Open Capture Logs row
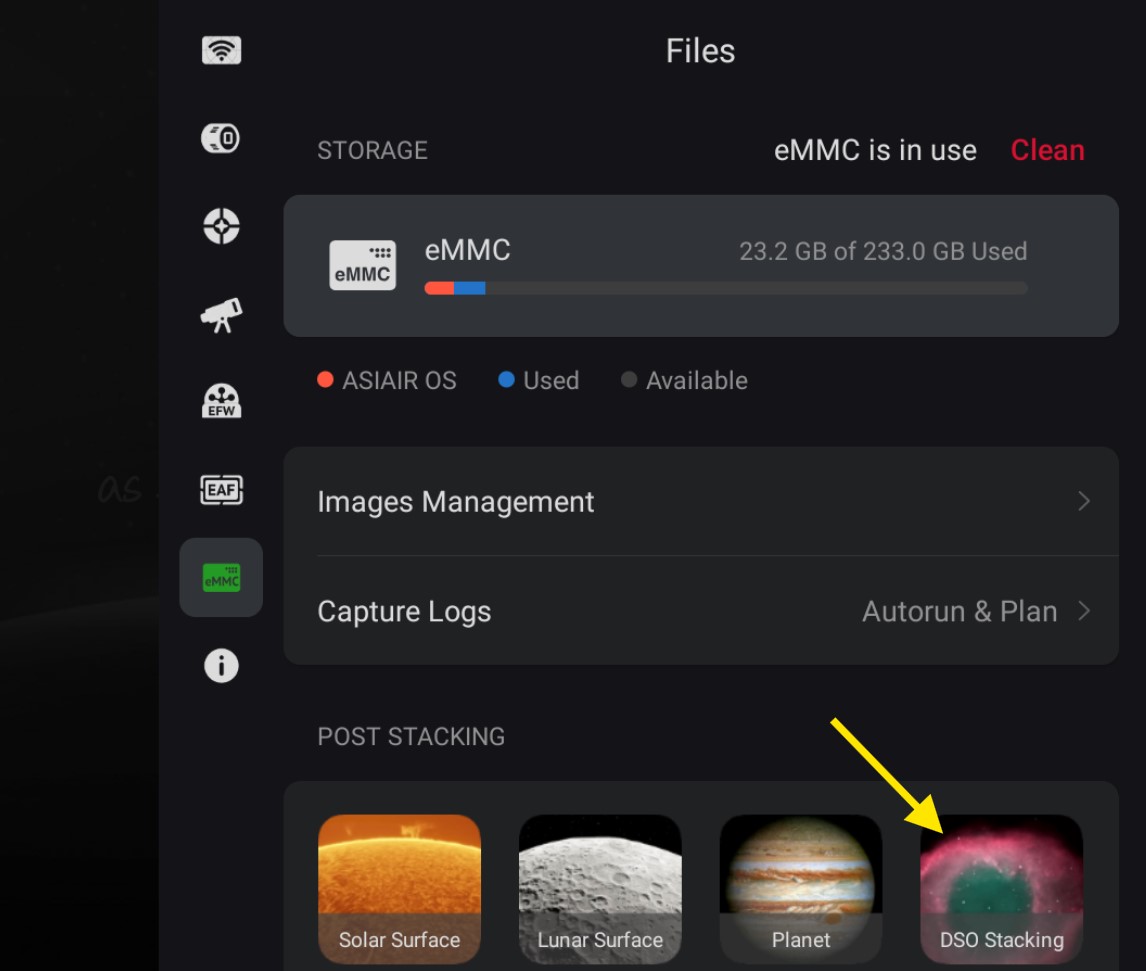Image resolution: width=1146 pixels, height=971 pixels. [x=404, y=611]
